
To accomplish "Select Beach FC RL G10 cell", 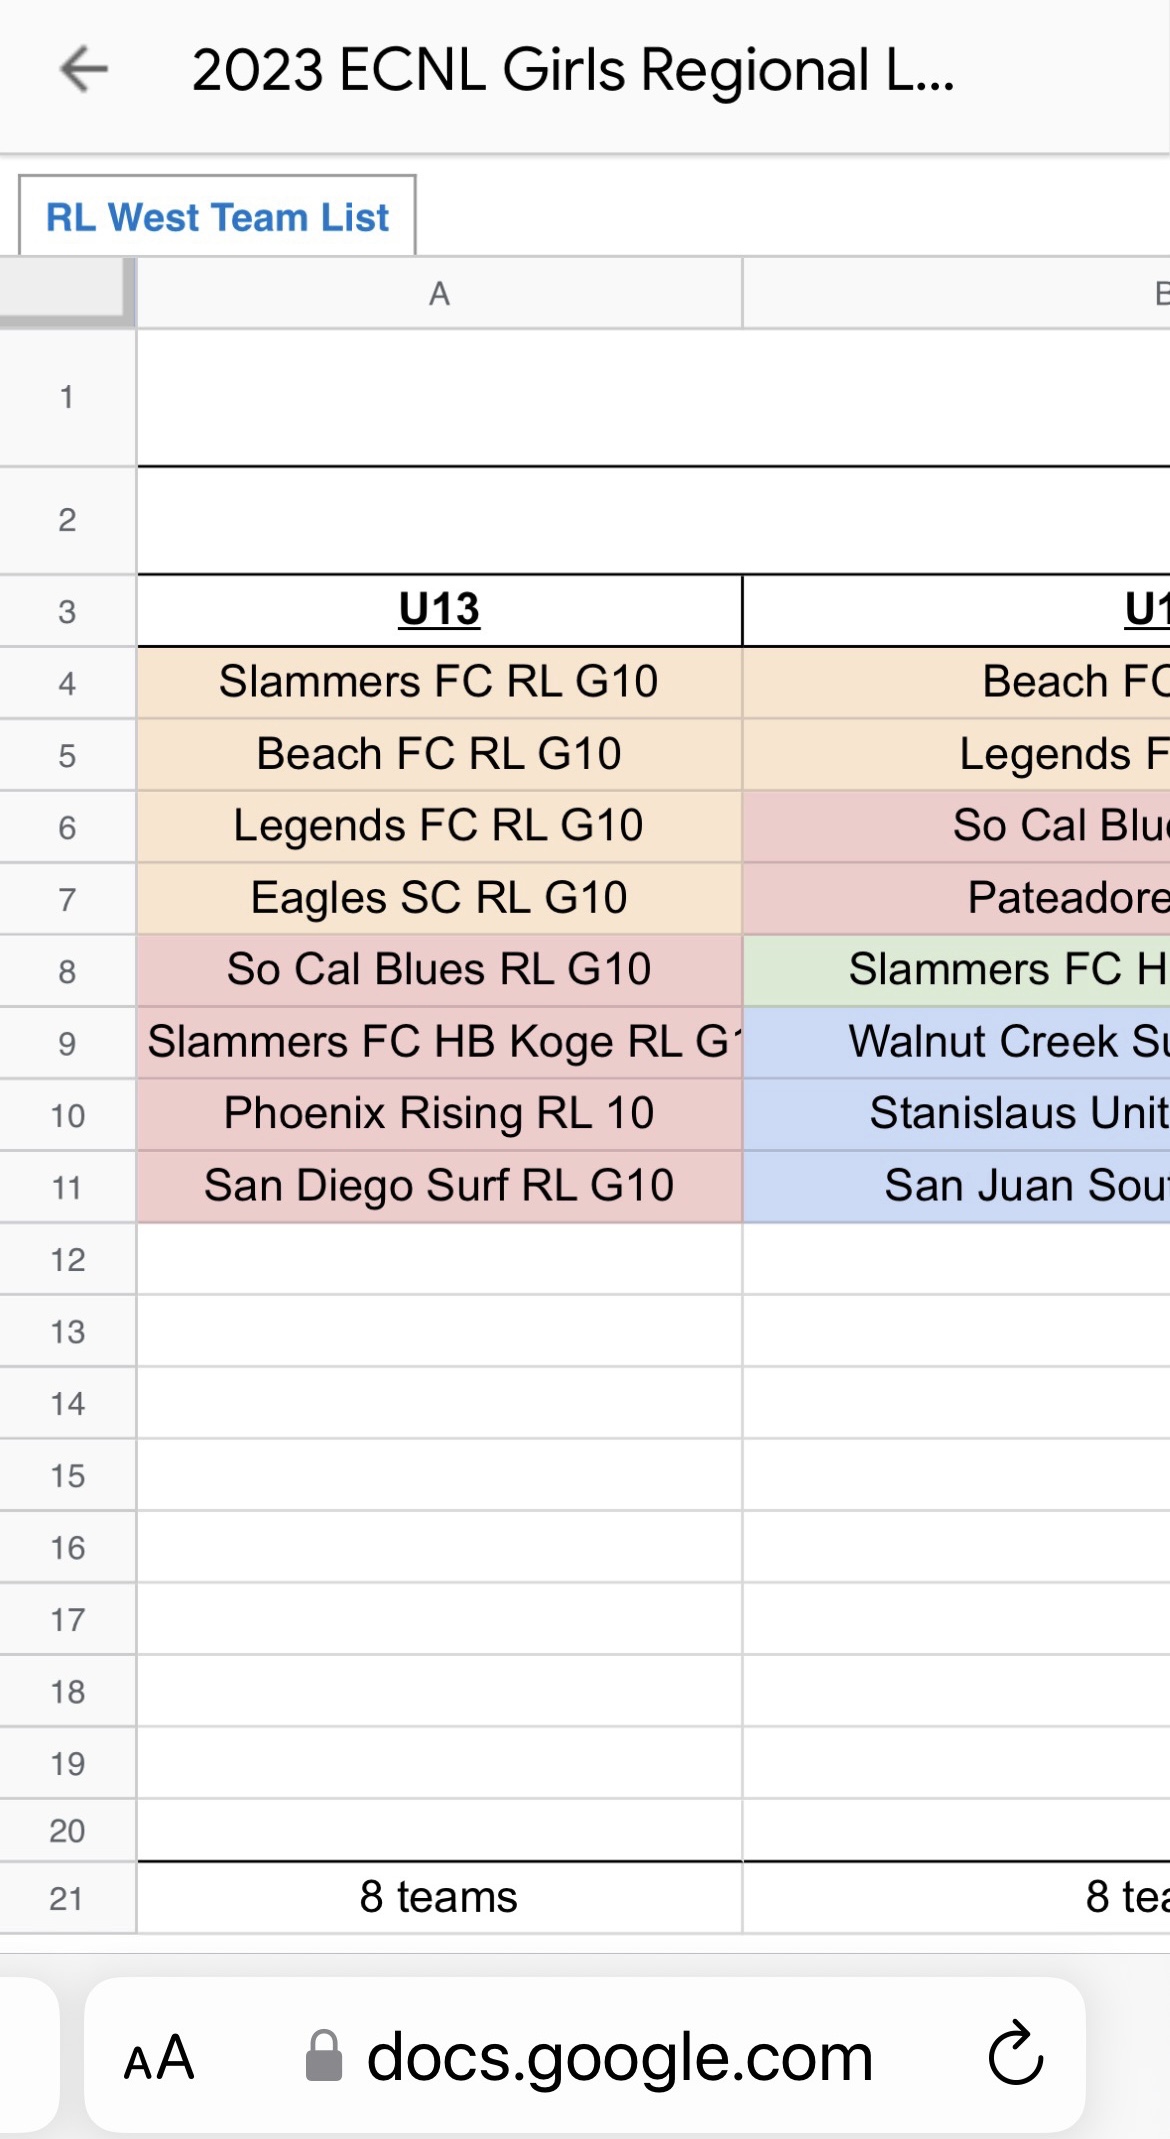I will 439,754.
